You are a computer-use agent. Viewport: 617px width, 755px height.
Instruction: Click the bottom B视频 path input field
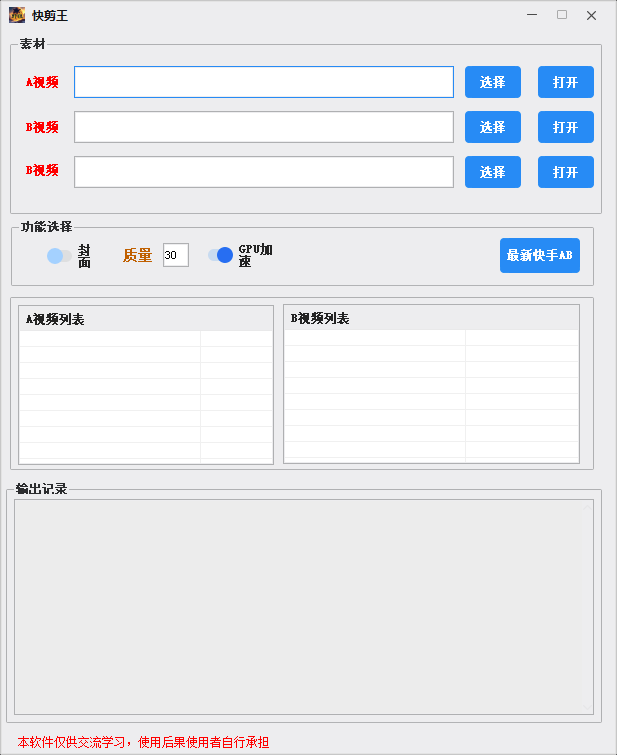point(263,172)
